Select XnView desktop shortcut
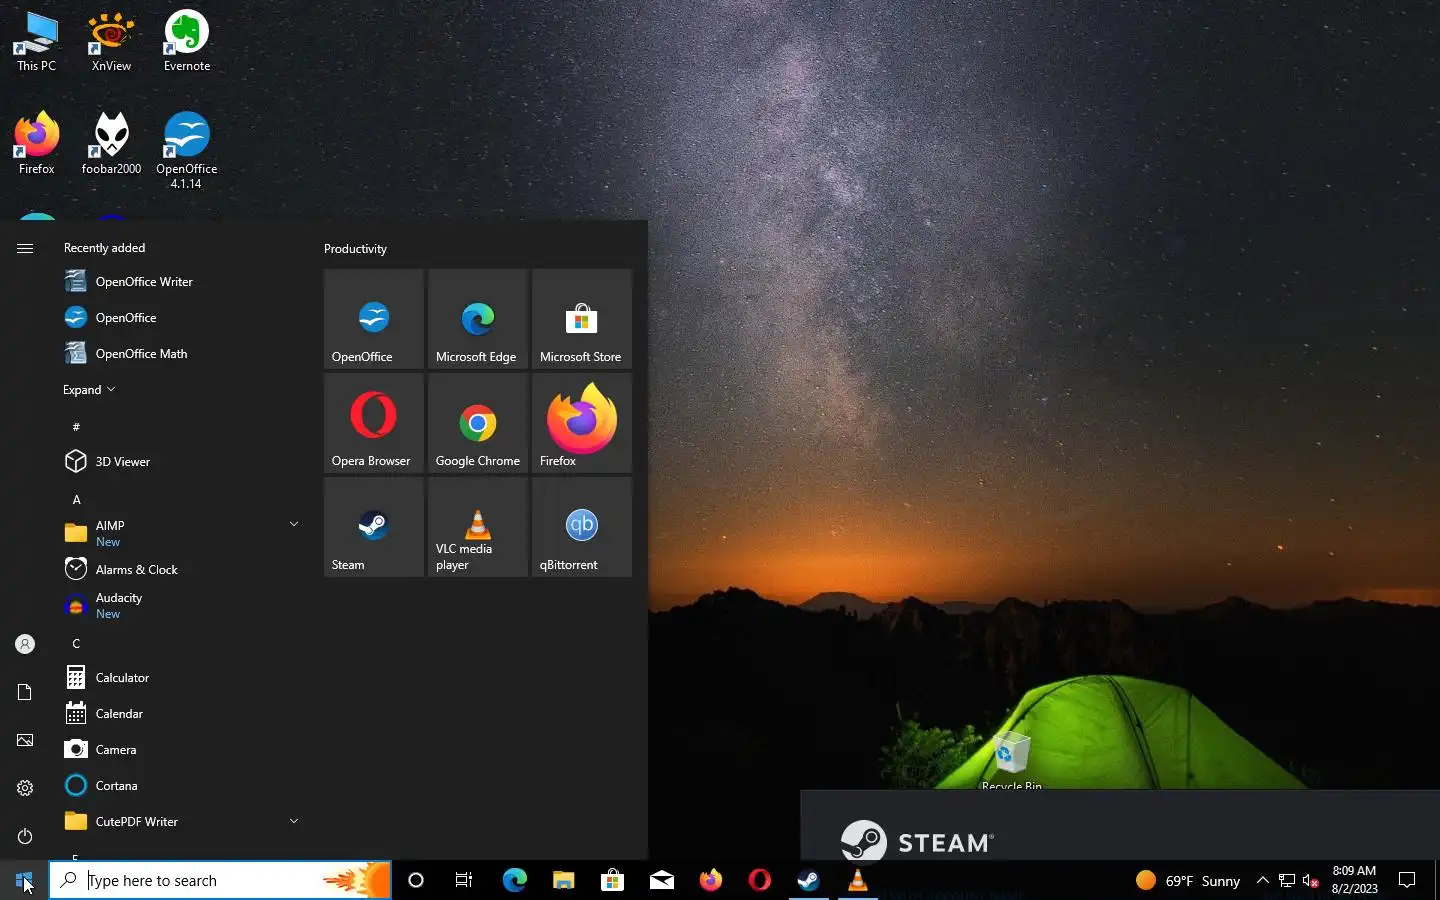The image size is (1440, 900). pyautogui.click(x=111, y=42)
